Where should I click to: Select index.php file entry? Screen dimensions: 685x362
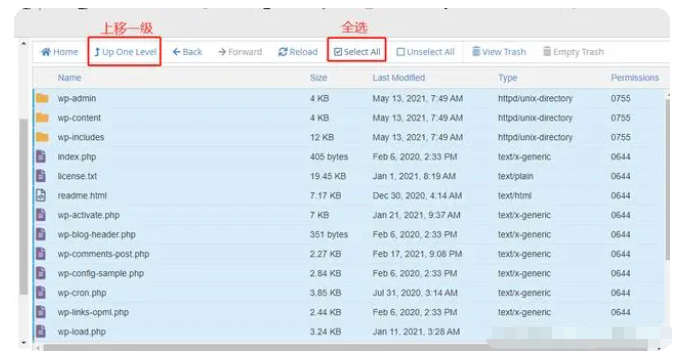[x=350, y=157]
